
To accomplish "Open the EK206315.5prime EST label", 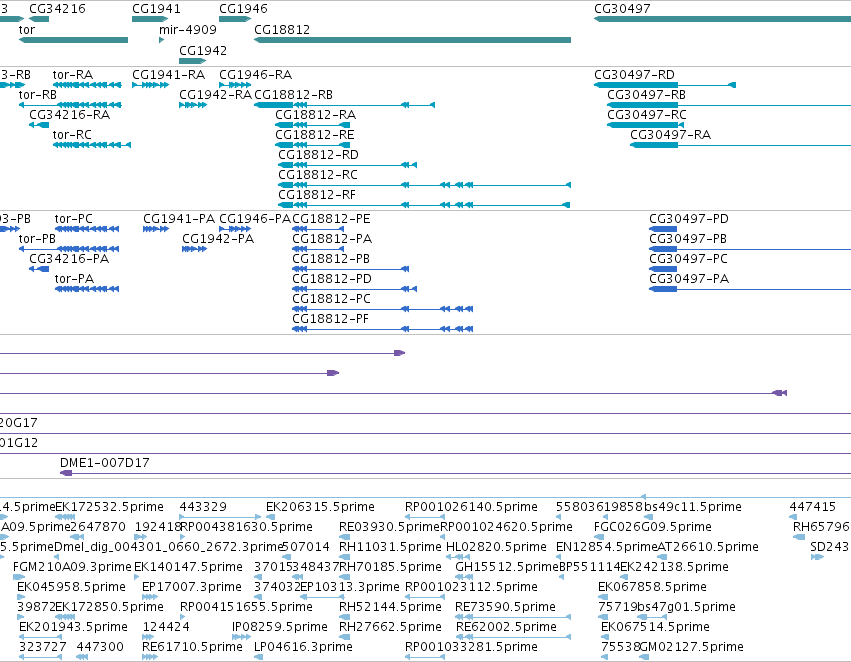I will (x=320, y=507).
